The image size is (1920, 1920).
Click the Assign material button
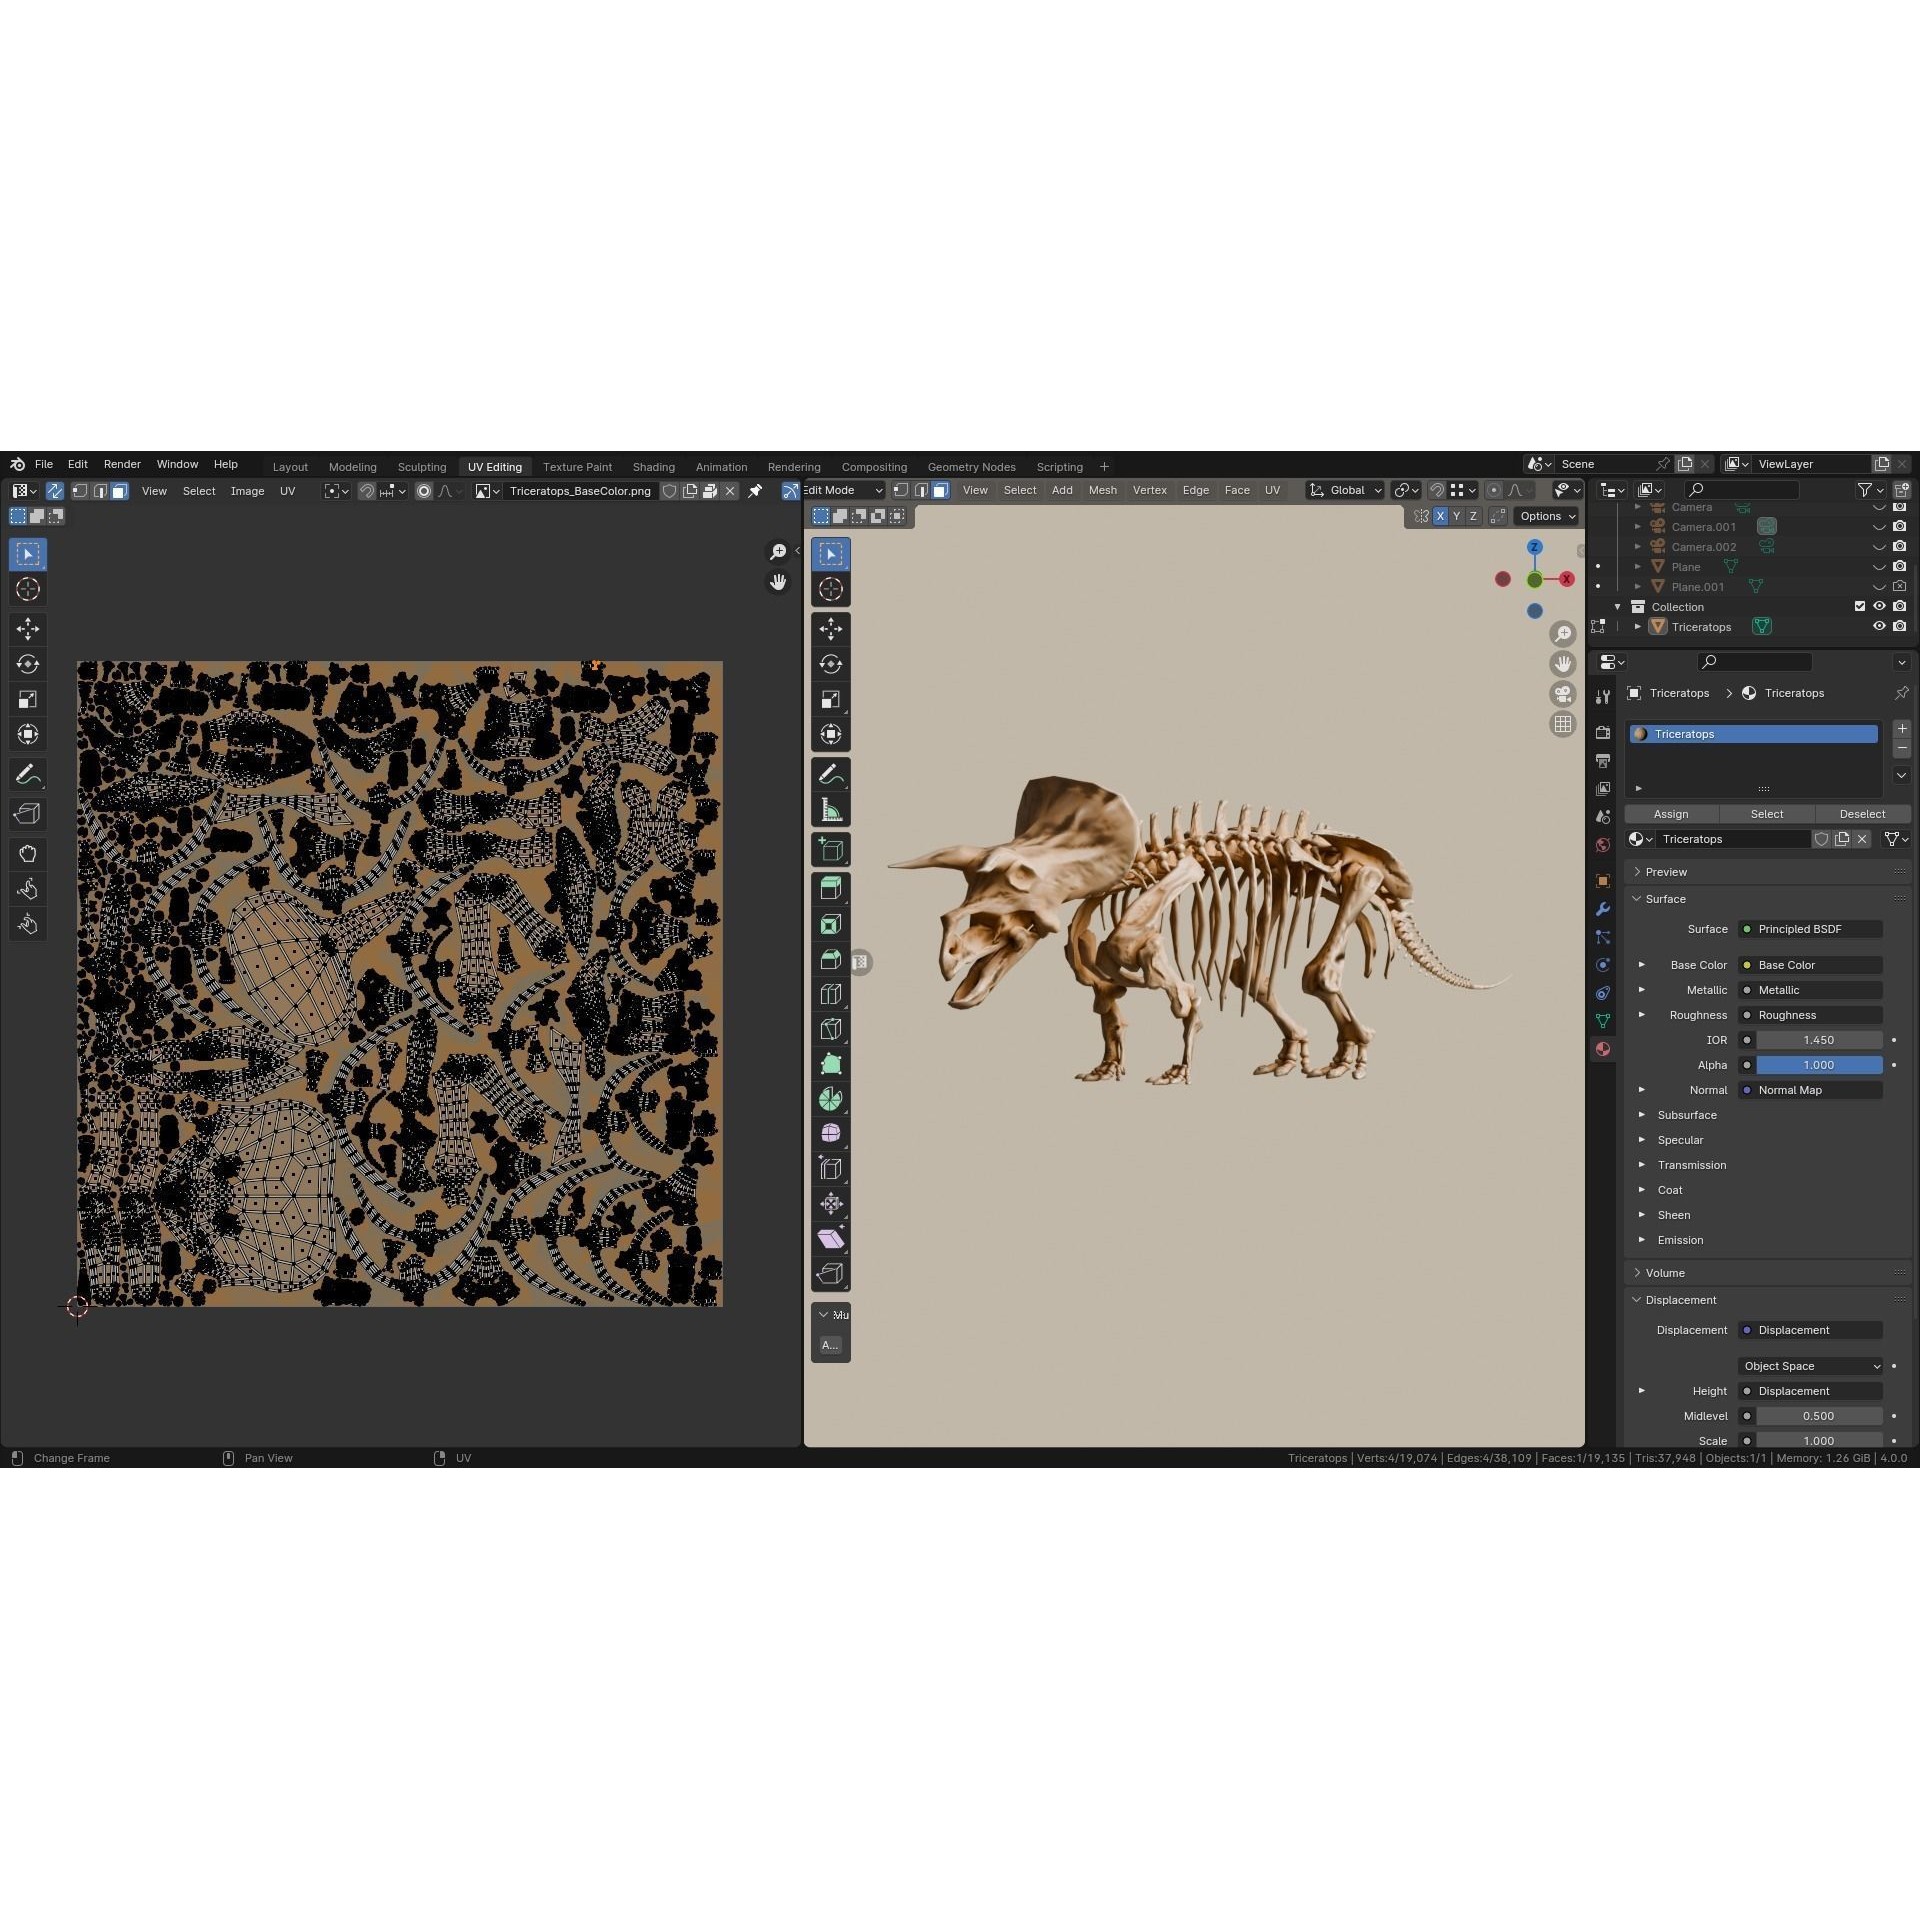pyautogui.click(x=1671, y=814)
